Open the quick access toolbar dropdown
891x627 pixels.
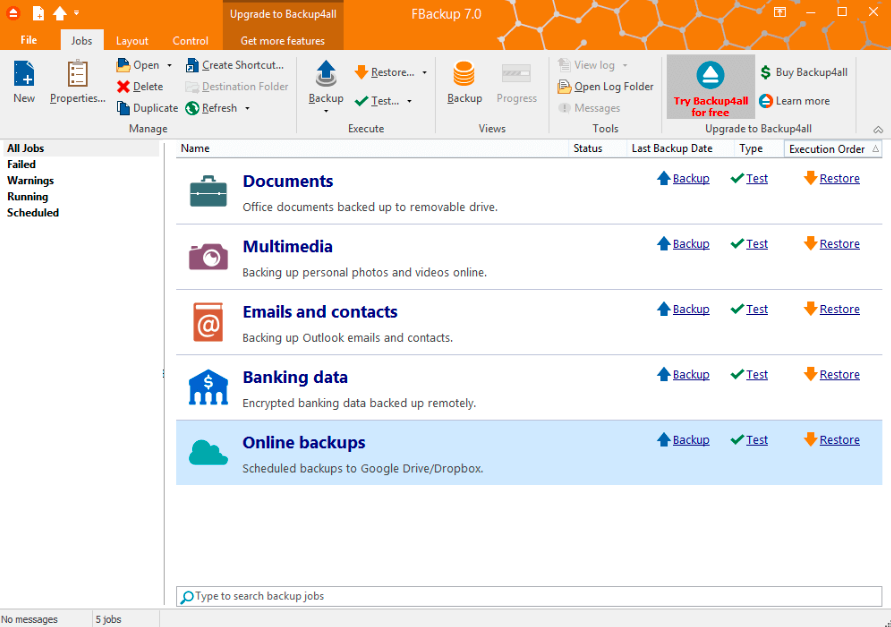[x=76, y=13]
